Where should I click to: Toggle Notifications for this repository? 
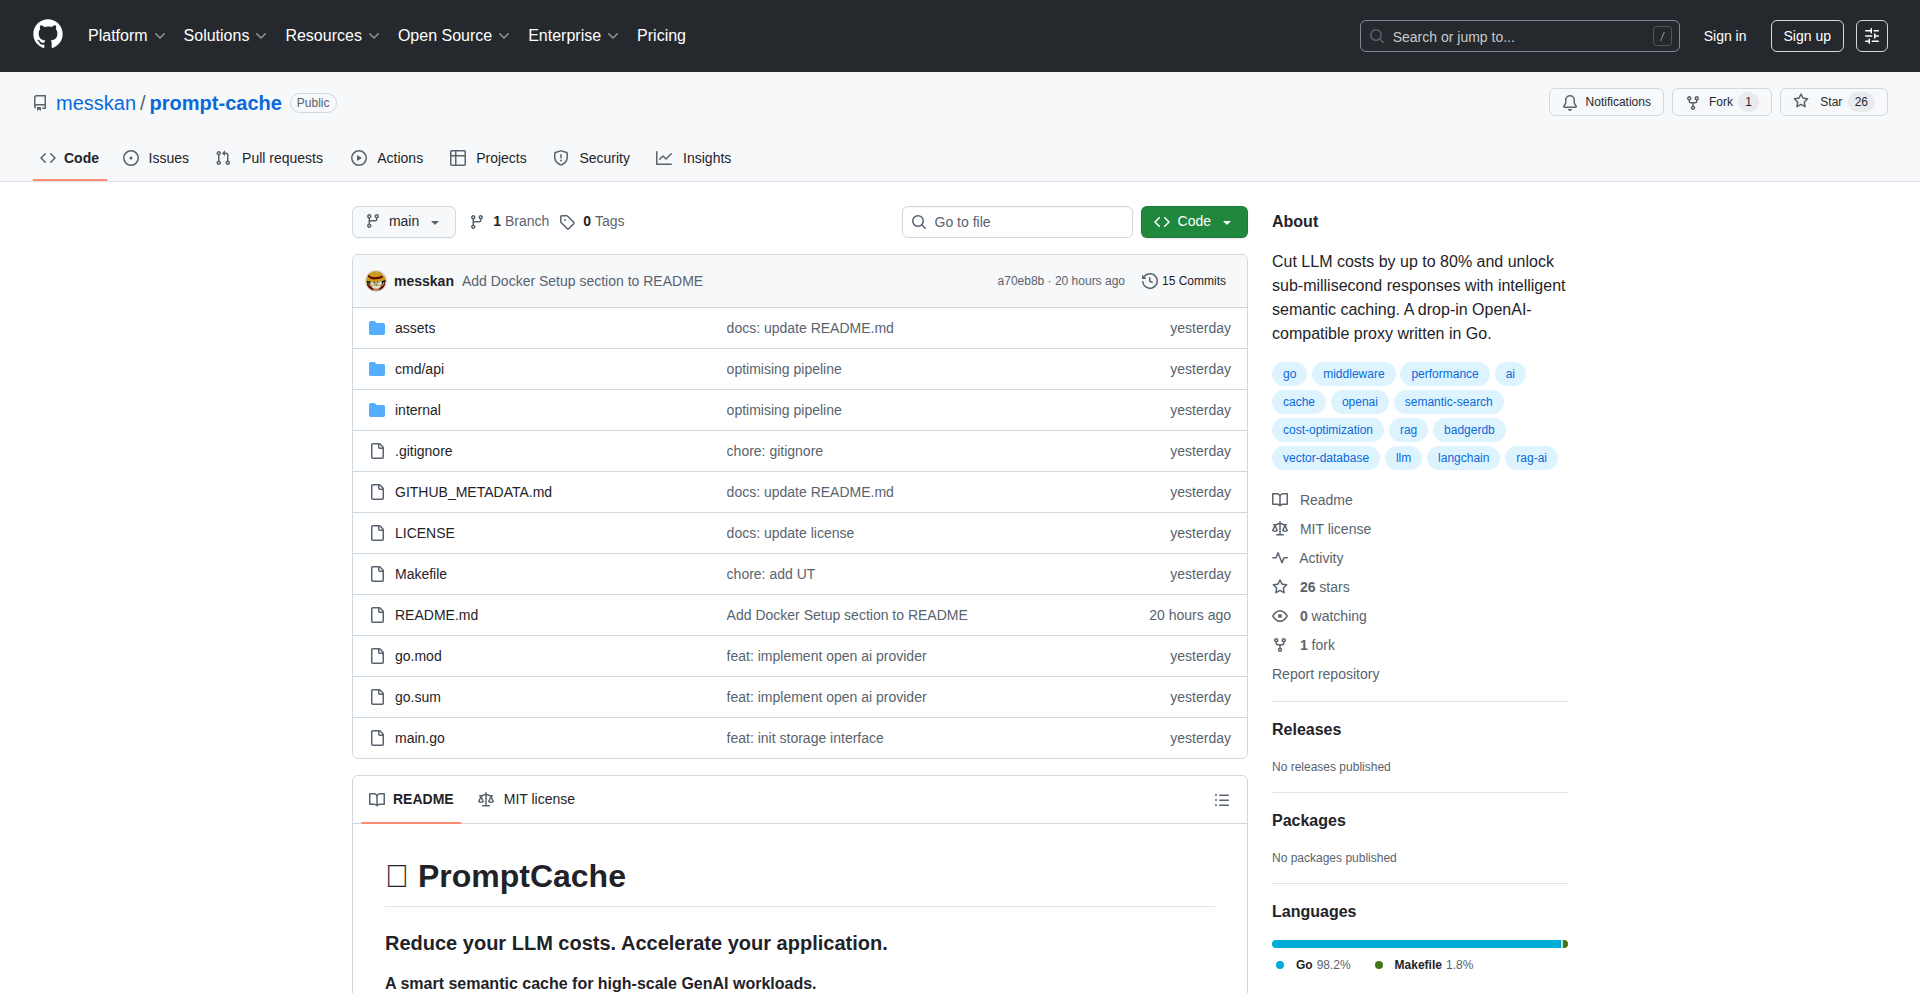coord(1606,102)
